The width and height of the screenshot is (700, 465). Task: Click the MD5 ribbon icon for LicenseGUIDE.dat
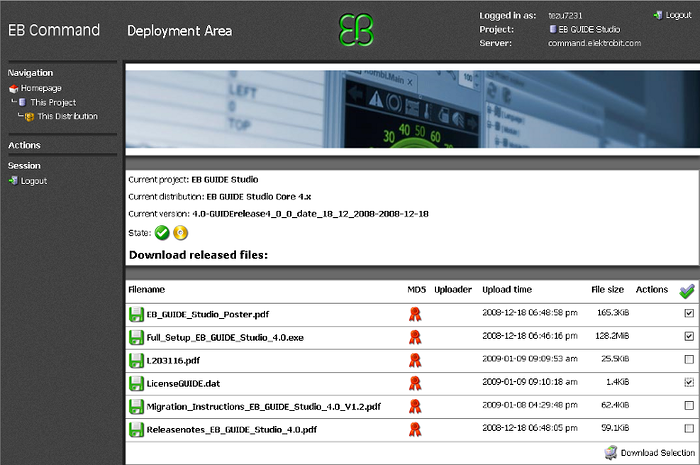tap(414, 383)
